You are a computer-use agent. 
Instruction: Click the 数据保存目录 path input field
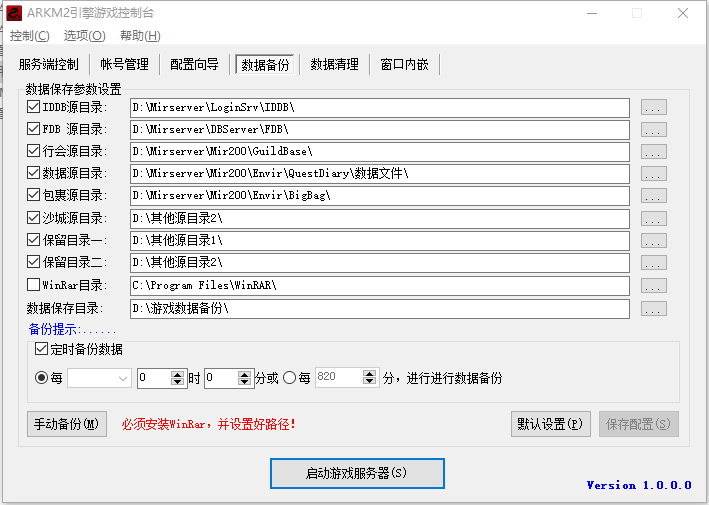(x=380, y=309)
